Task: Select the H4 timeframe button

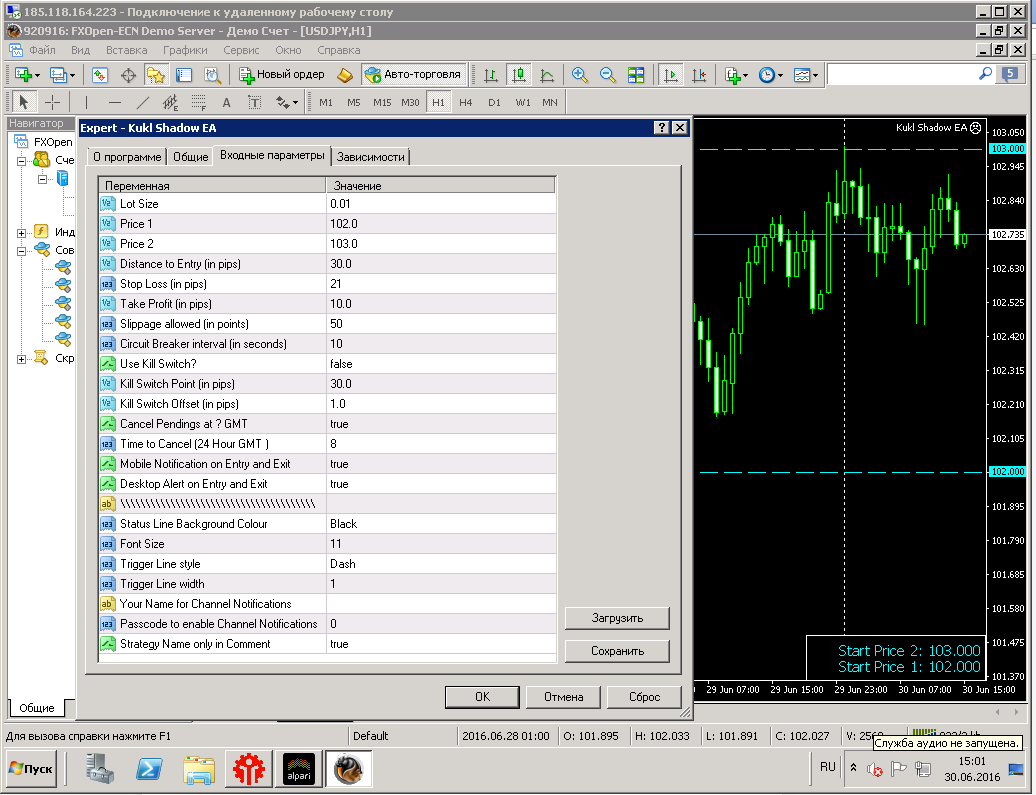Action: [x=466, y=102]
